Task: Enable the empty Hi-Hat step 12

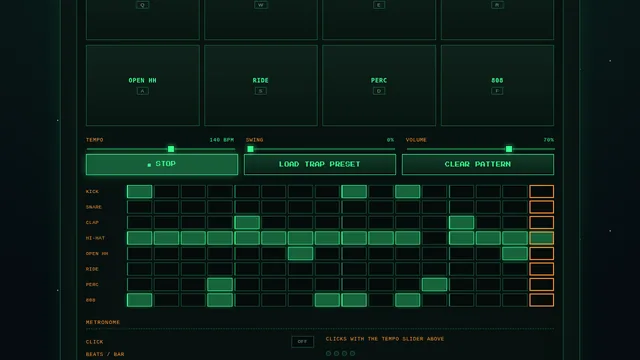Action: (x=434, y=238)
